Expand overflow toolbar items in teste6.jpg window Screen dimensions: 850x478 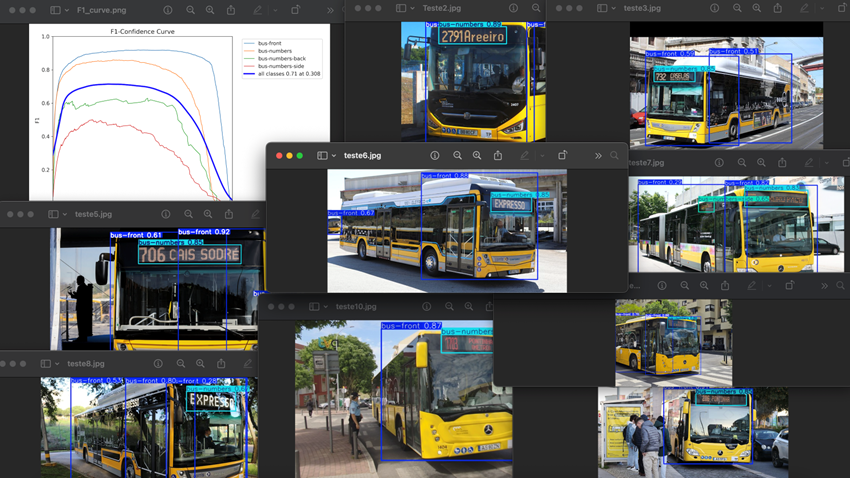598,156
